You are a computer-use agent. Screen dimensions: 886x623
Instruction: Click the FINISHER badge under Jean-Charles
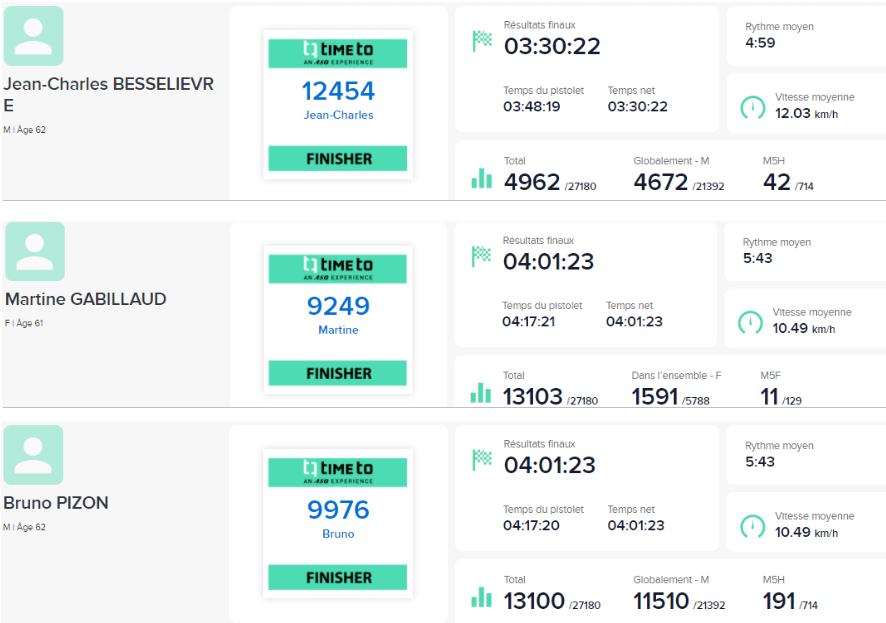[338, 159]
